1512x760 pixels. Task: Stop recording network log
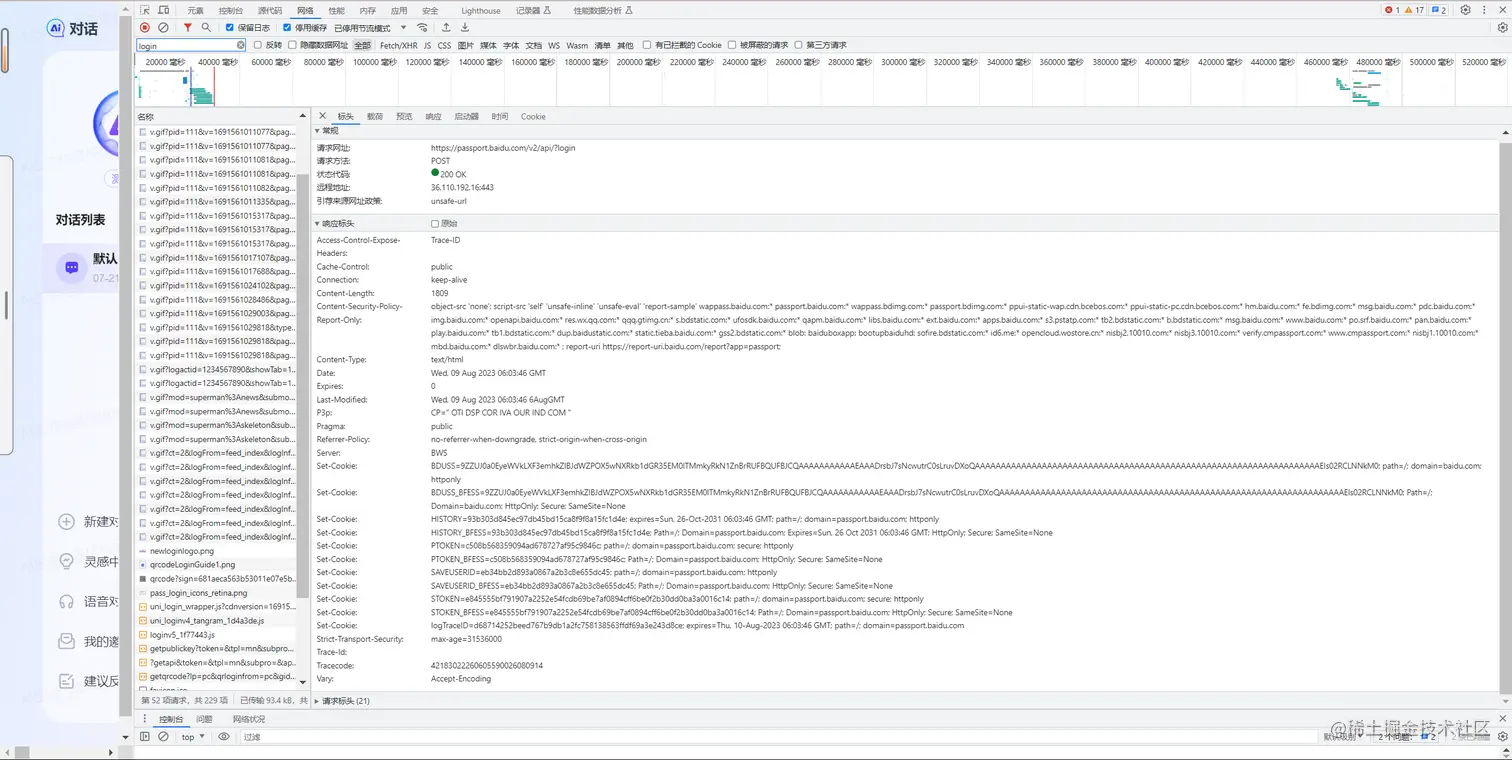(x=145, y=28)
